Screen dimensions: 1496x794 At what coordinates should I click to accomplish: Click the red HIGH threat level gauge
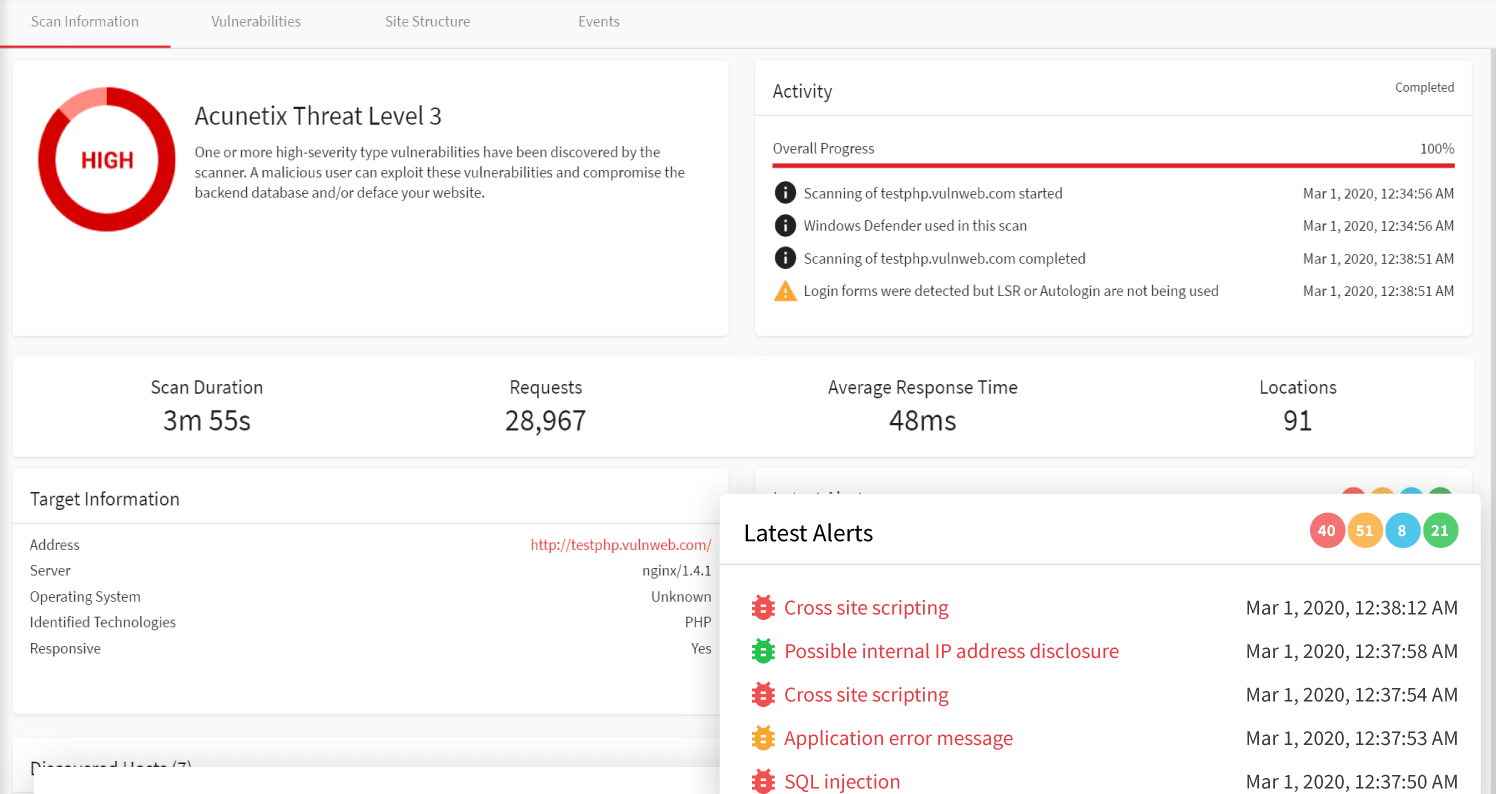(106, 158)
